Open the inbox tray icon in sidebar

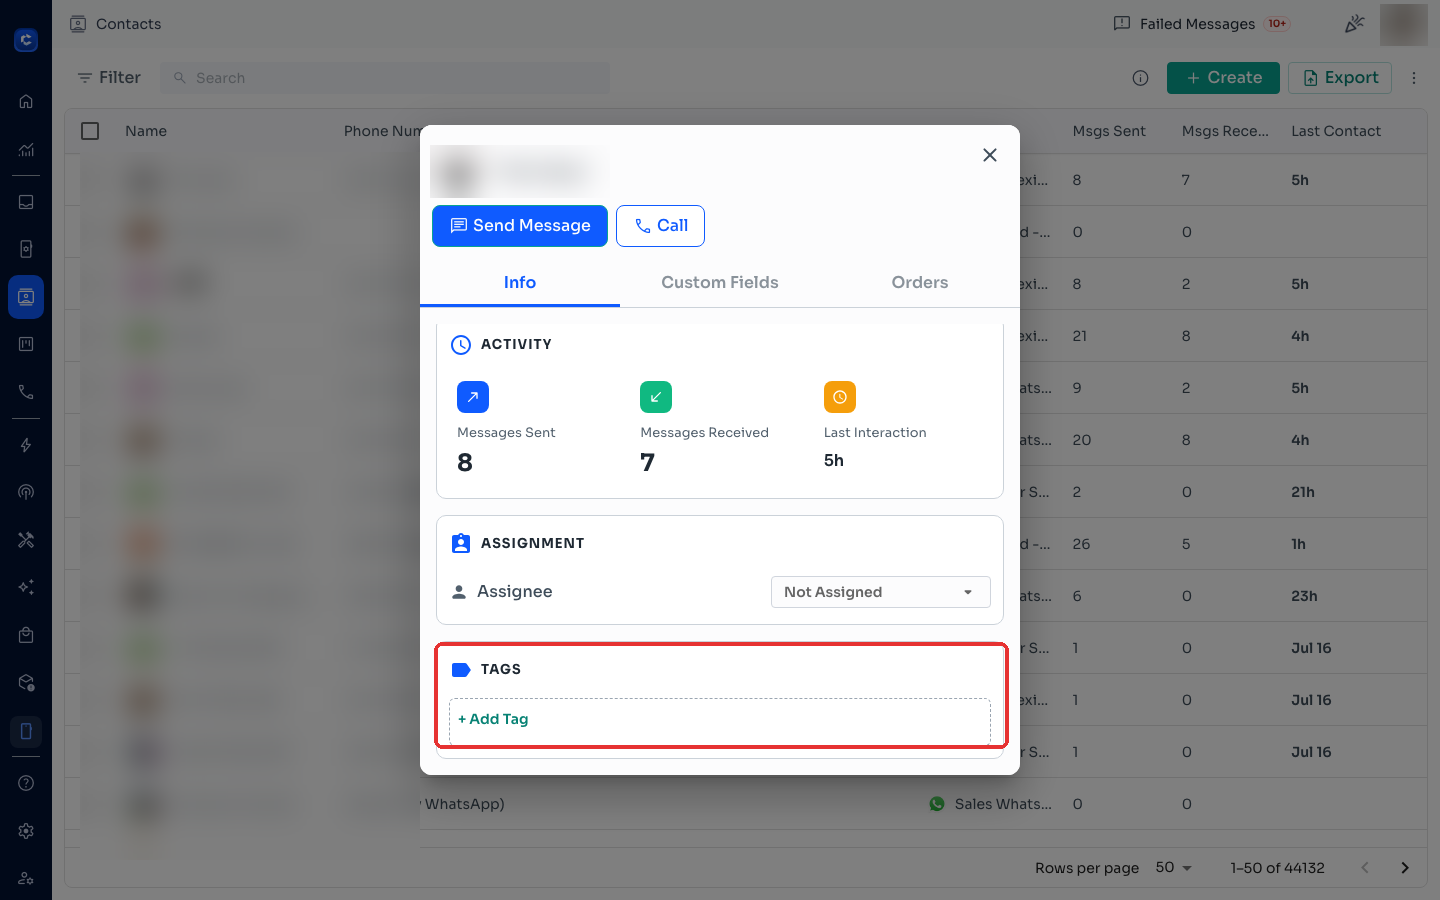pos(26,202)
